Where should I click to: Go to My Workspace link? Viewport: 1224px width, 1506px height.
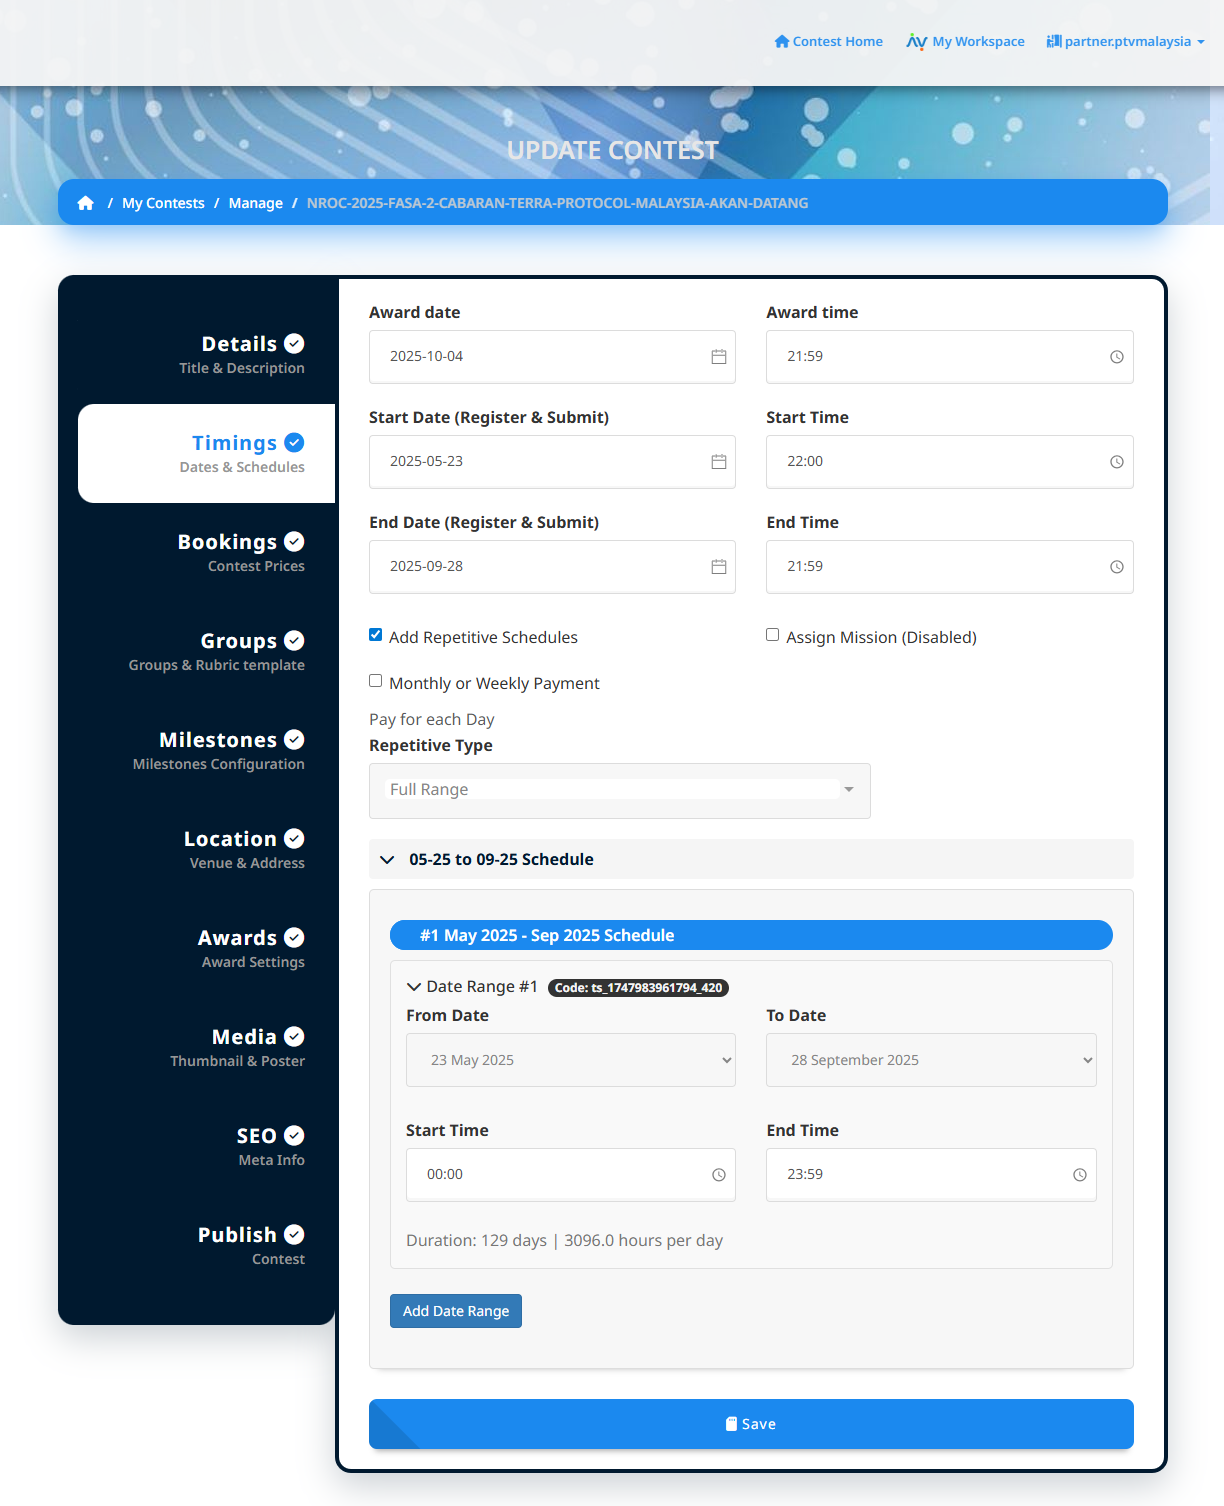click(966, 41)
